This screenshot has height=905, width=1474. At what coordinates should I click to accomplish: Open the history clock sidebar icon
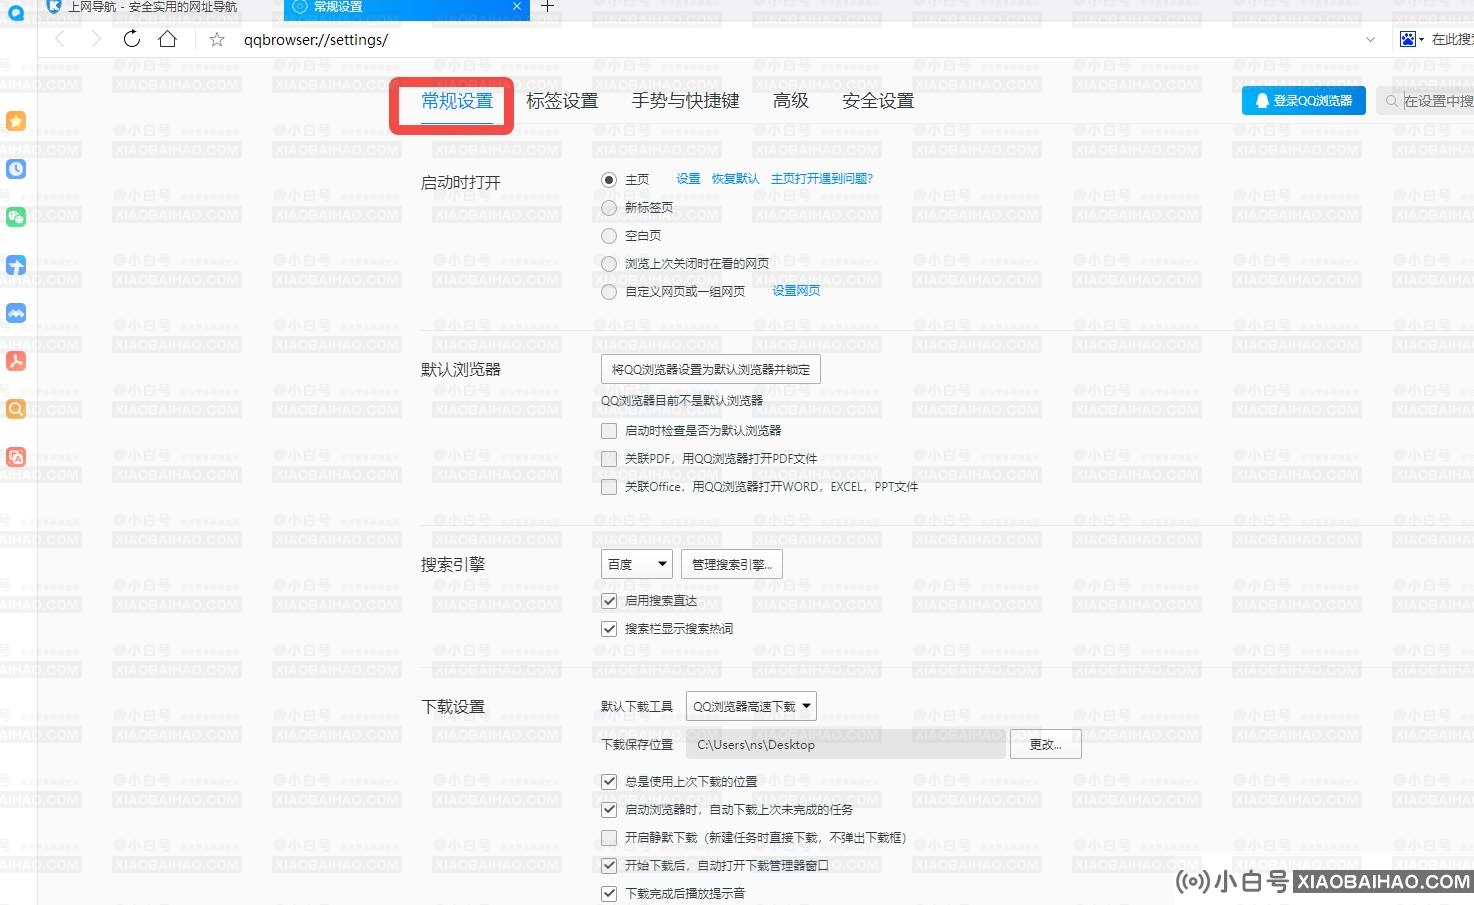pos(16,169)
